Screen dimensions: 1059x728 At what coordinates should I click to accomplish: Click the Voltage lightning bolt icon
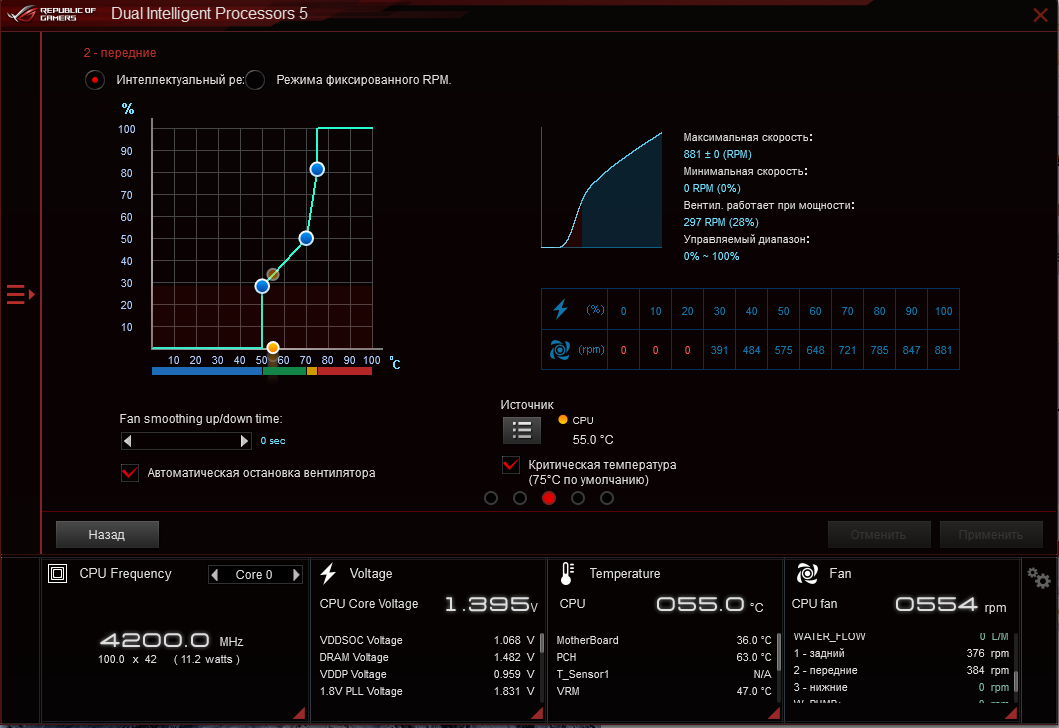point(328,573)
